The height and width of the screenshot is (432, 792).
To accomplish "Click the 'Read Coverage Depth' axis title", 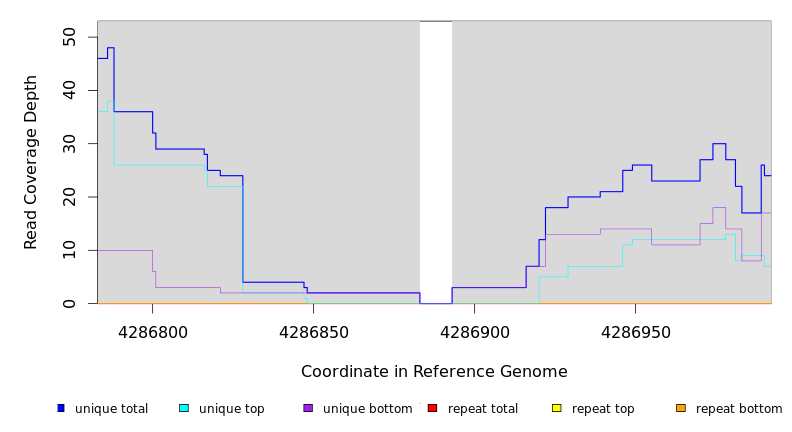I will tap(31, 162).
